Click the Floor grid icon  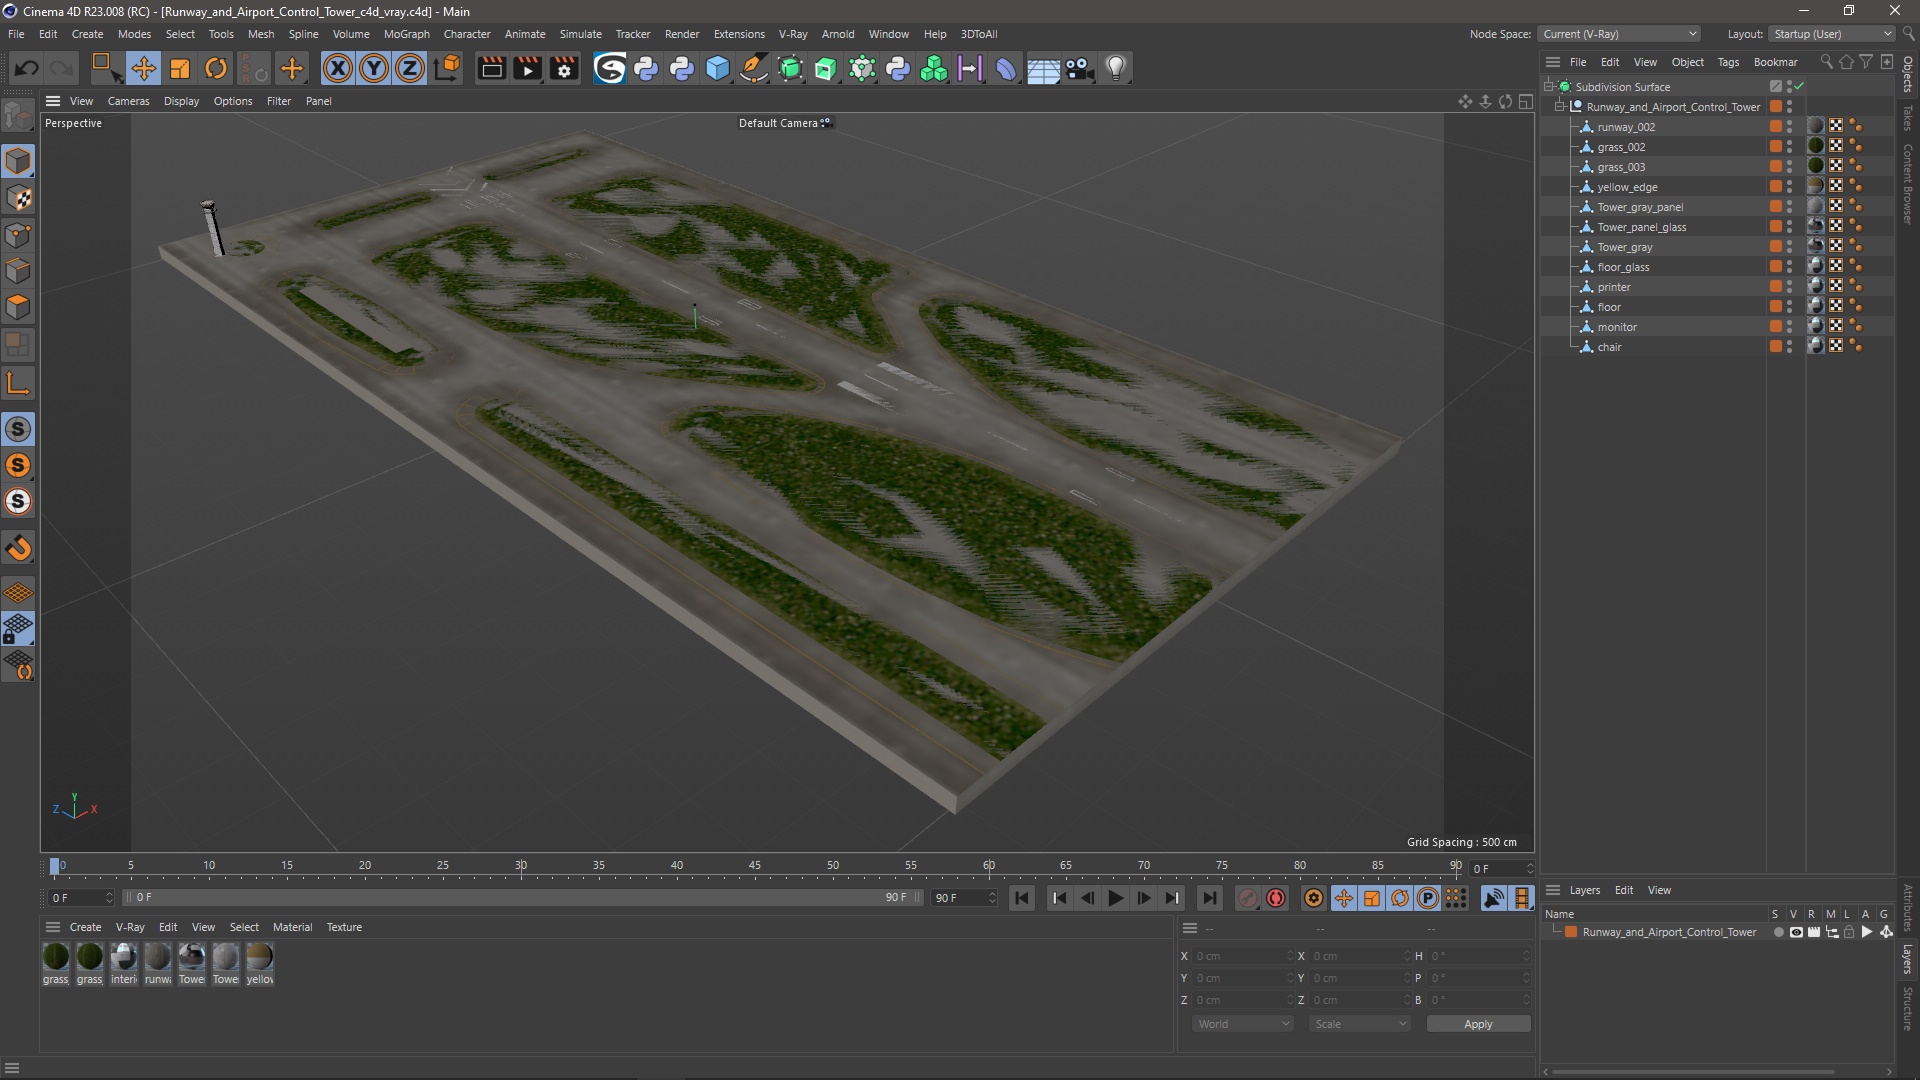tap(1043, 68)
